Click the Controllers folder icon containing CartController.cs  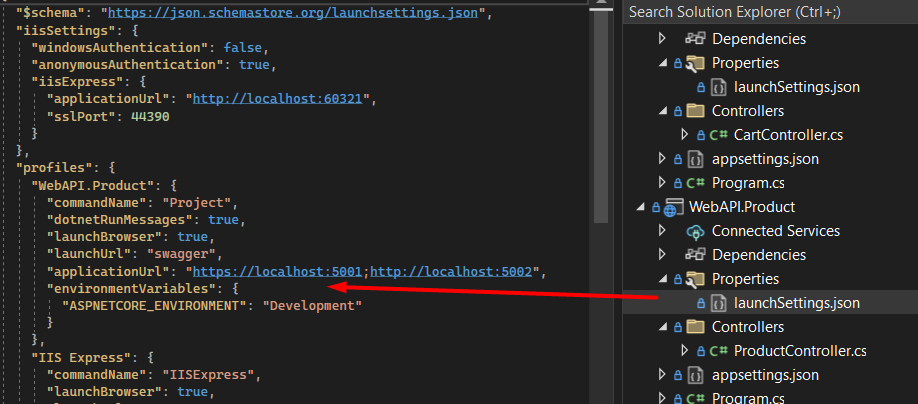[x=696, y=111]
